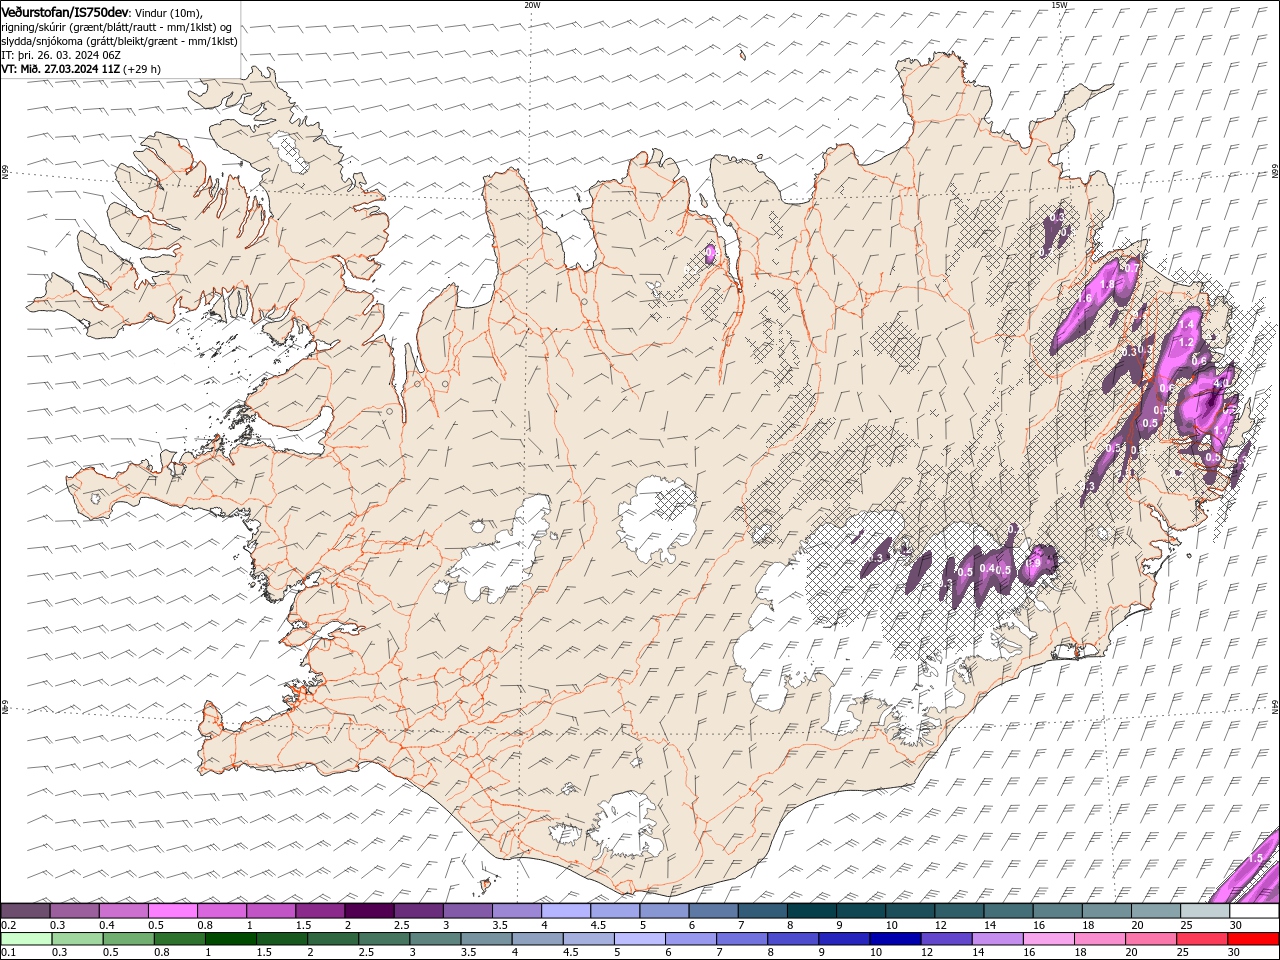Click the 15W longitude label

[x=1059, y=5]
